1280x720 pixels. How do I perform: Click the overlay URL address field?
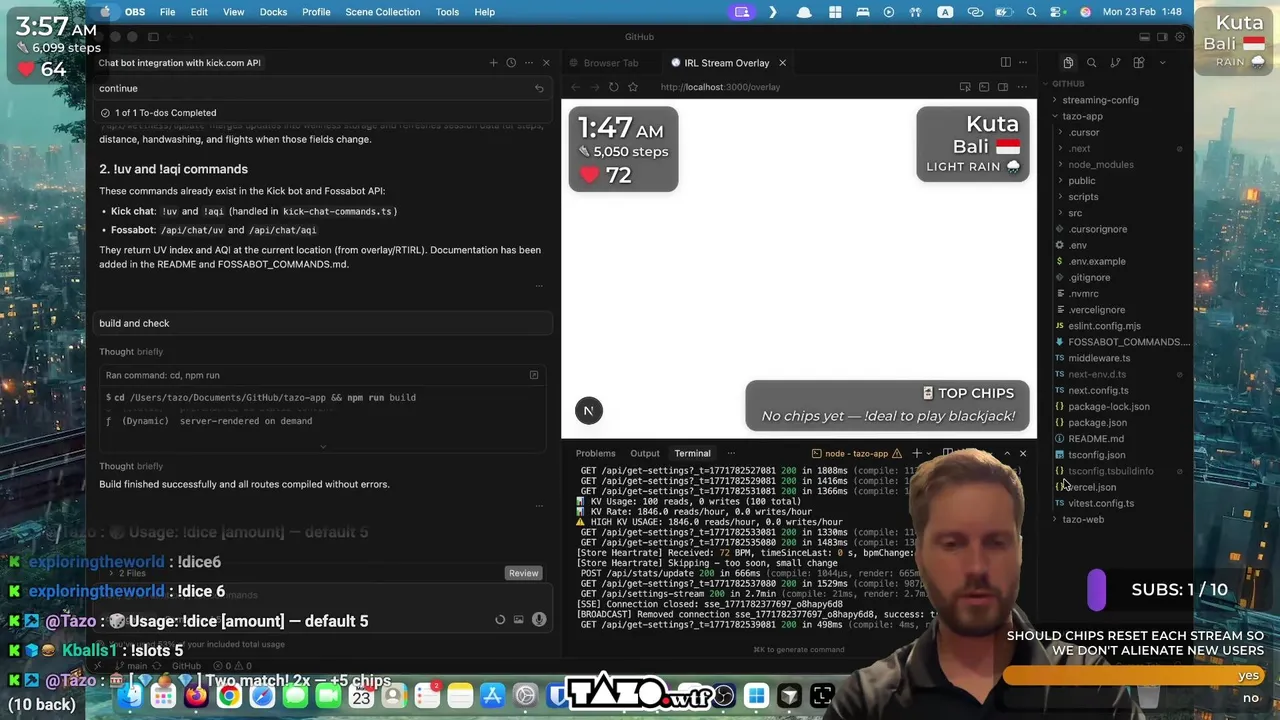[x=720, y=87]
